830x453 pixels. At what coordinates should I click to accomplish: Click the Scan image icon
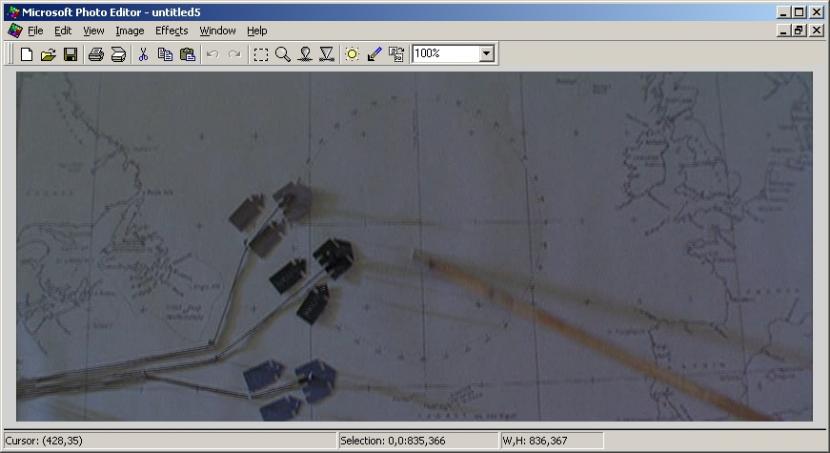[118, 54]
